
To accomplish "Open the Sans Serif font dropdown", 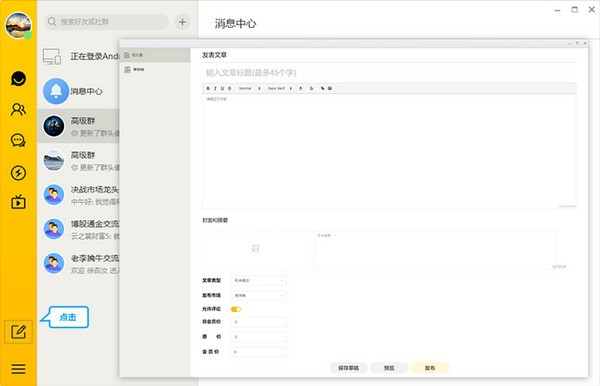I will 280,88.
